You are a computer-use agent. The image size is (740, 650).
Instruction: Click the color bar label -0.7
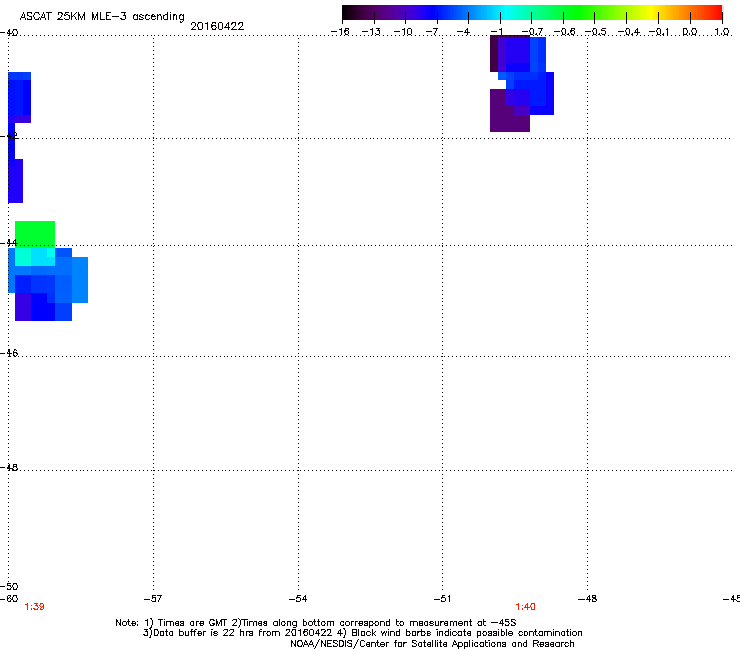pyautogui.click(x=532, y=32)
